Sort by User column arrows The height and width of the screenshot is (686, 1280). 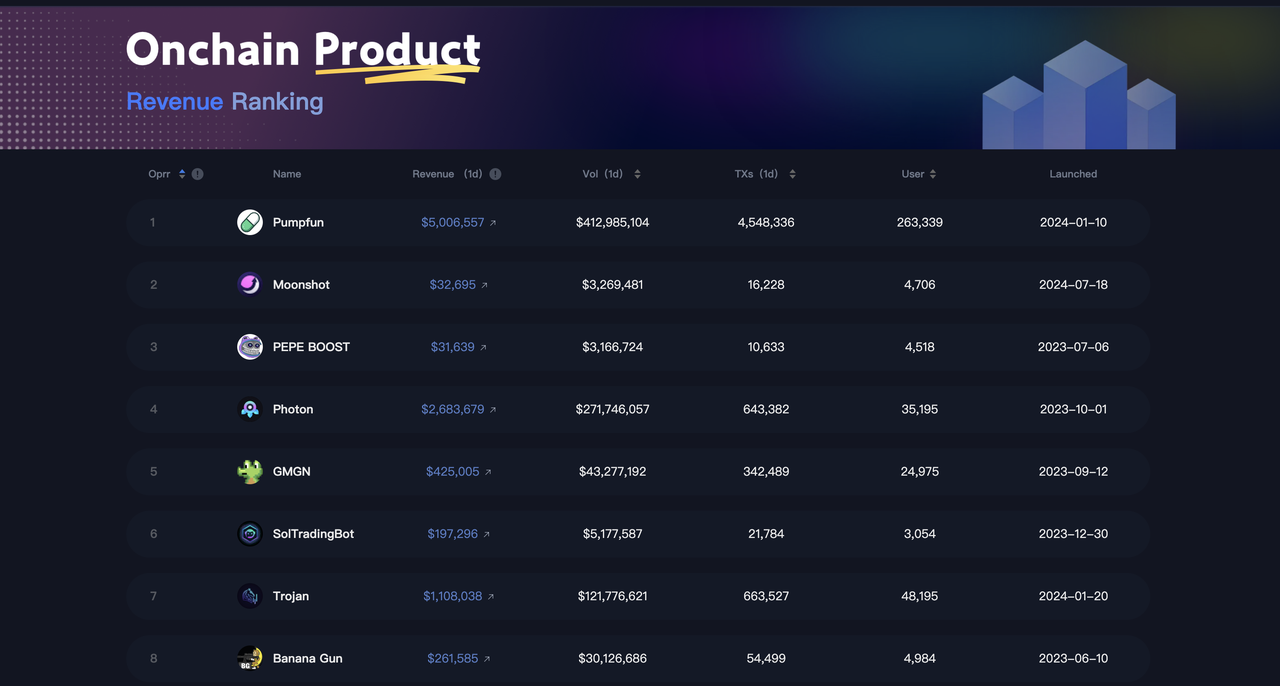933,174
